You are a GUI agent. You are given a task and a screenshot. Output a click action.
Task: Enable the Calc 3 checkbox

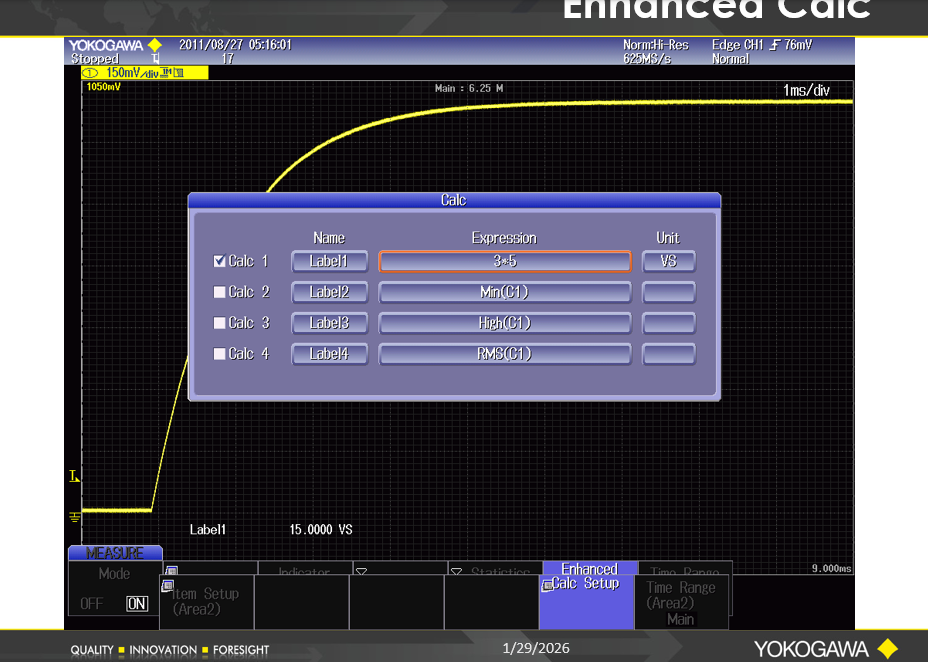click(220, 323)
